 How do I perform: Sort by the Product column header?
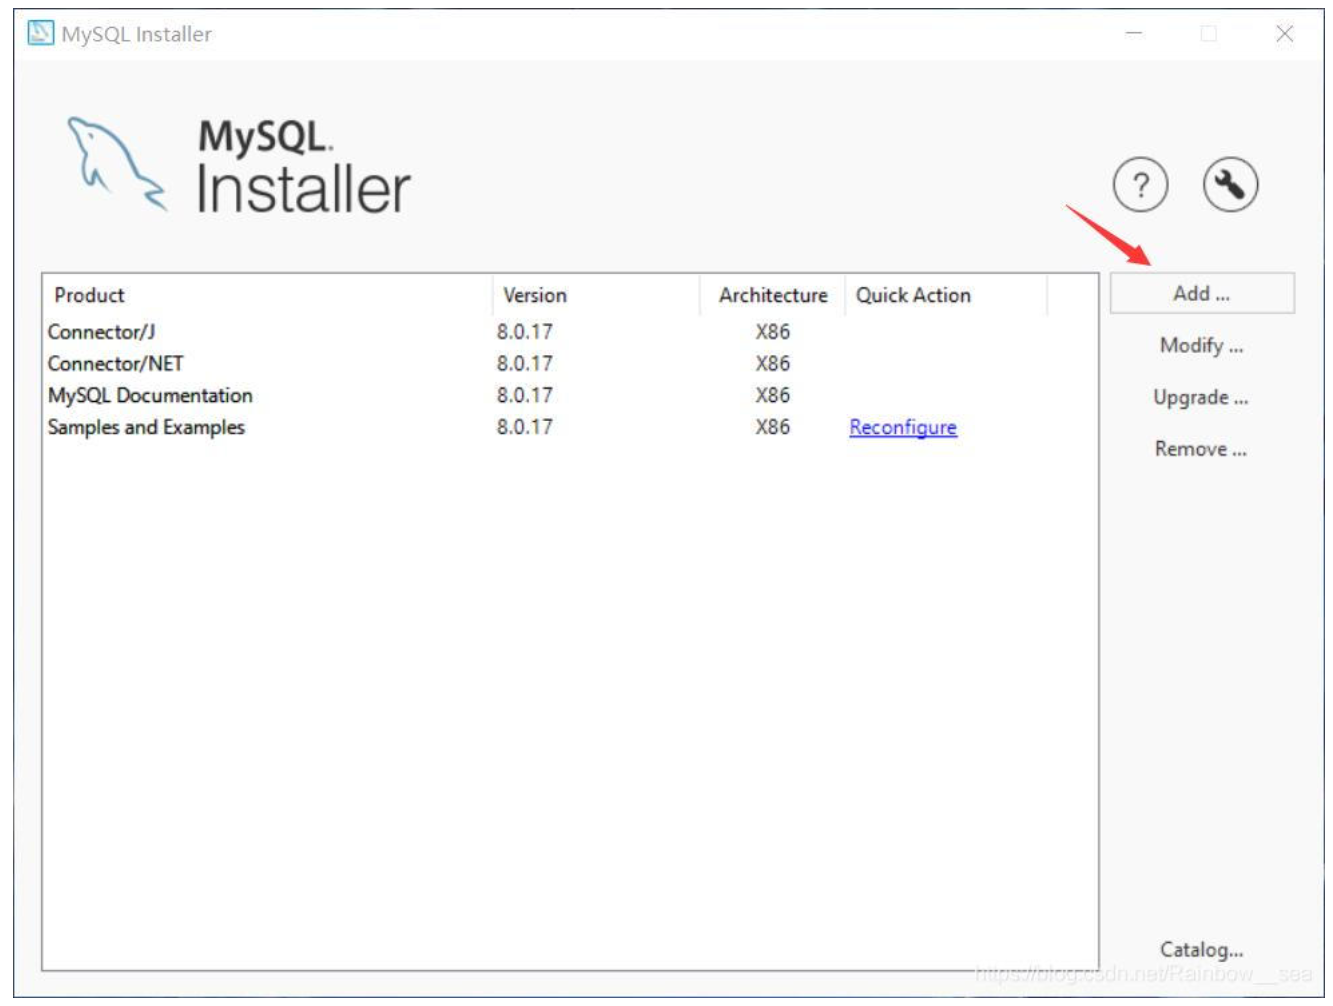pos(268,295)
